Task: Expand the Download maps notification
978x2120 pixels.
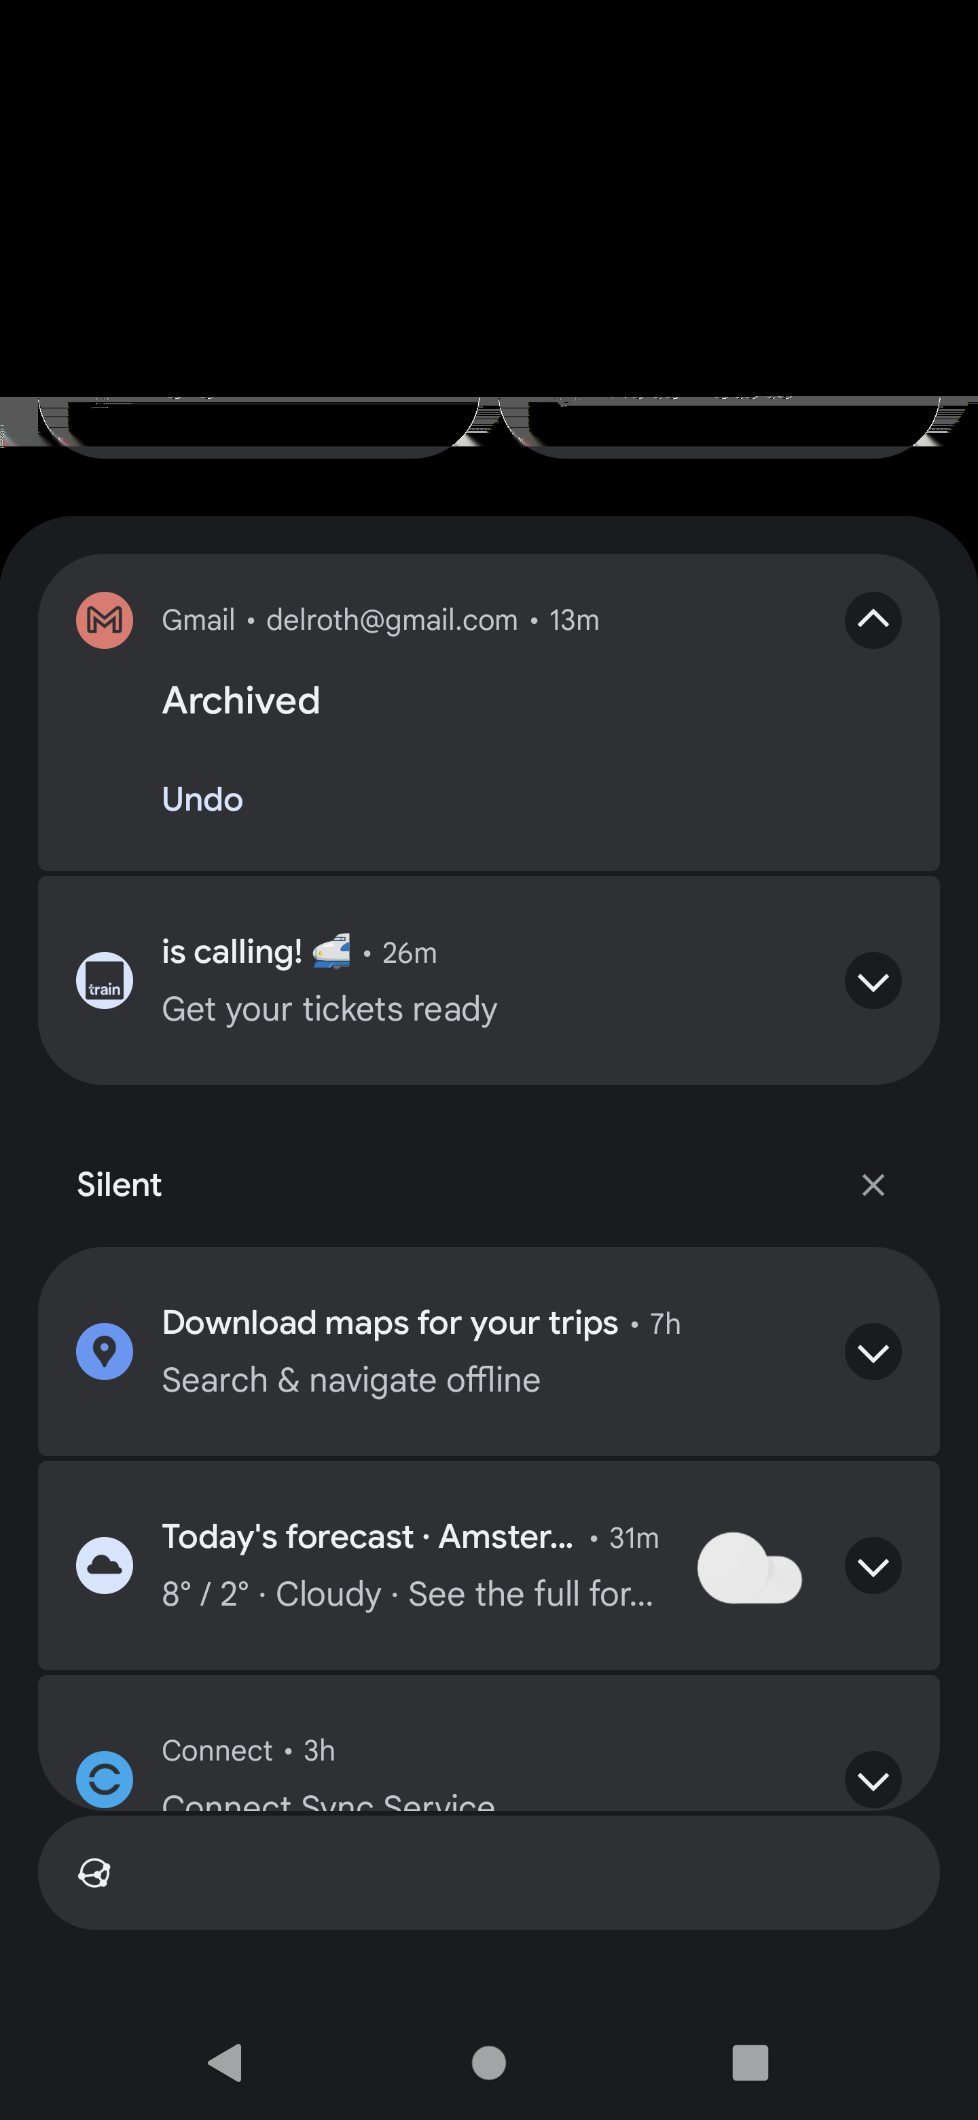Action: (x=873, y=1352)
